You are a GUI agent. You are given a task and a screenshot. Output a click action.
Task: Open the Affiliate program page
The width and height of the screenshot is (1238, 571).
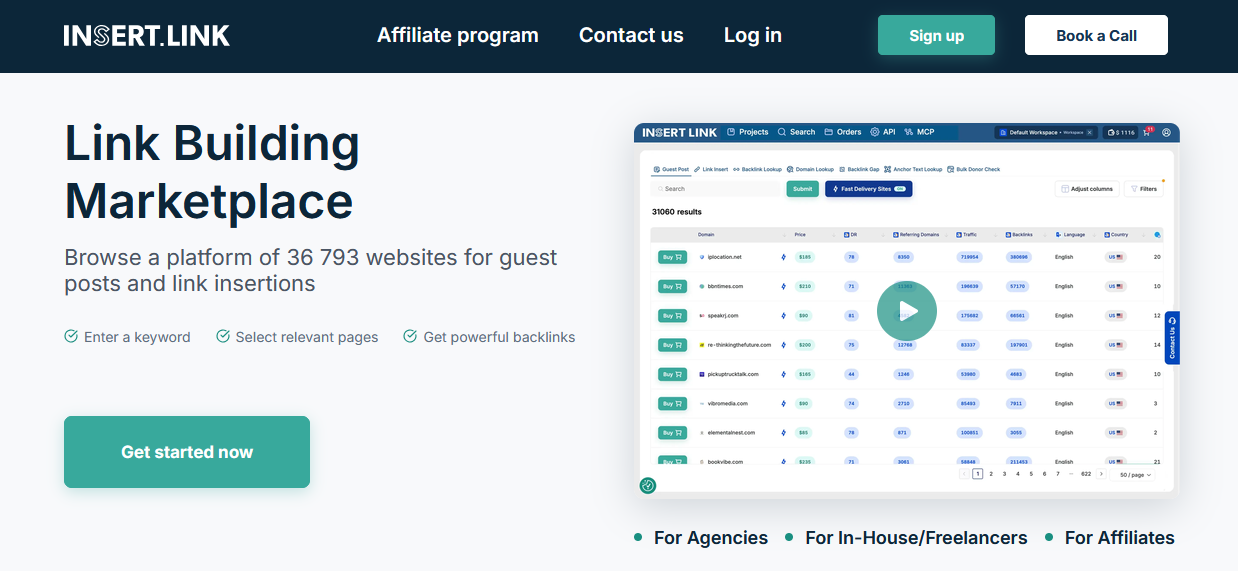click(458, 35)
